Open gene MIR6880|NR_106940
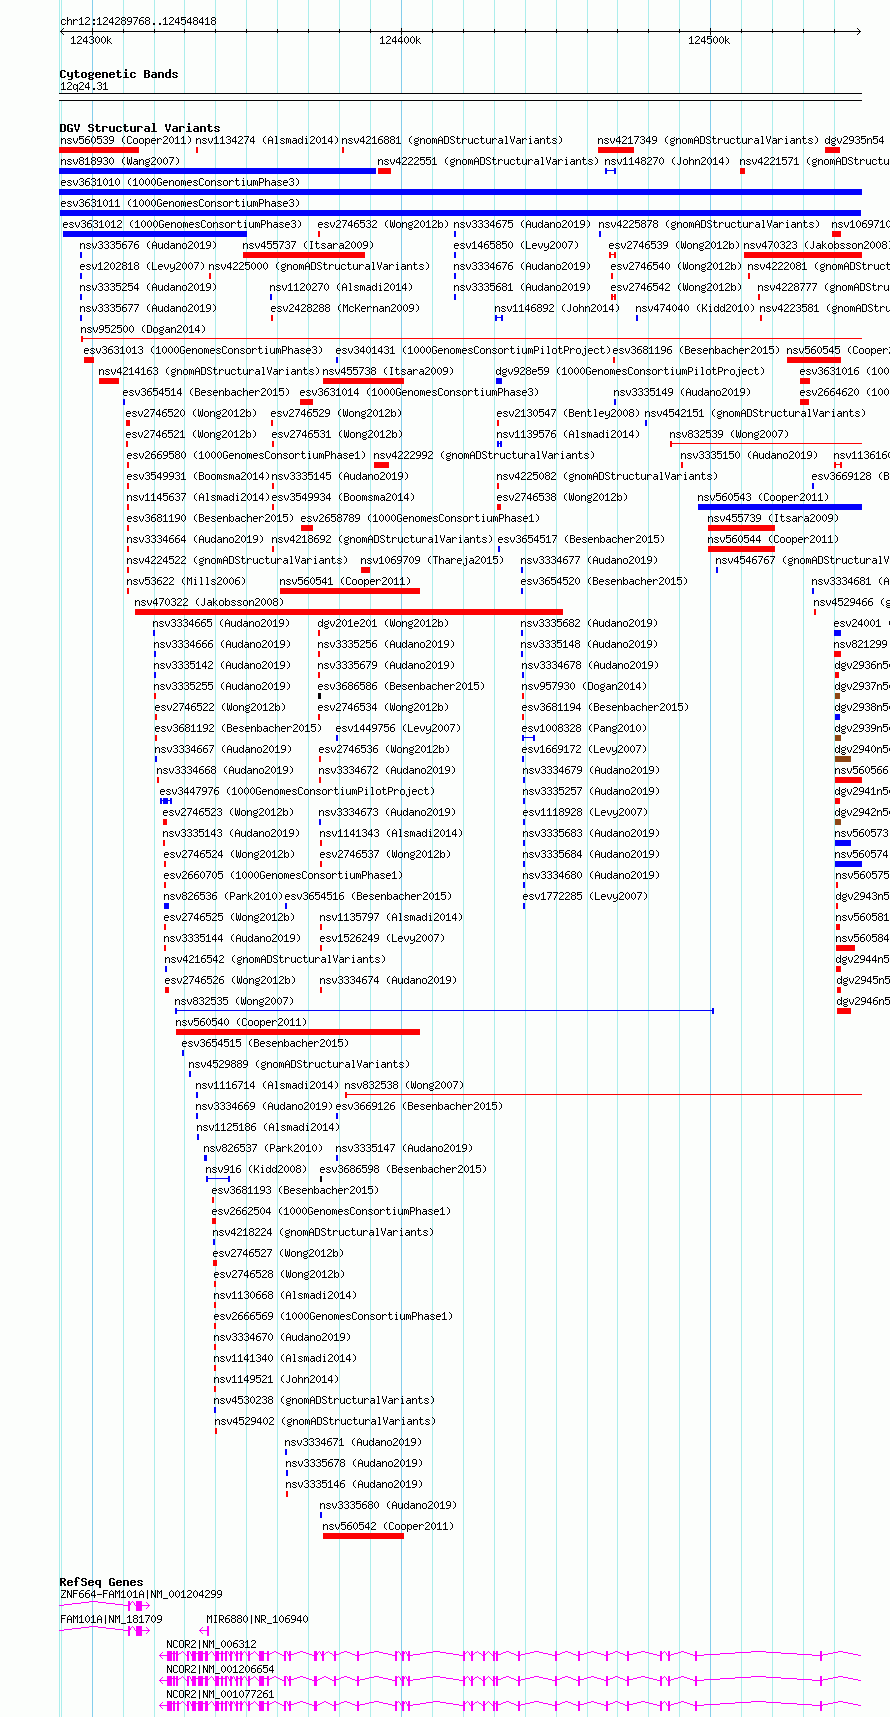890x1717 pixels. pos(257,1619)
